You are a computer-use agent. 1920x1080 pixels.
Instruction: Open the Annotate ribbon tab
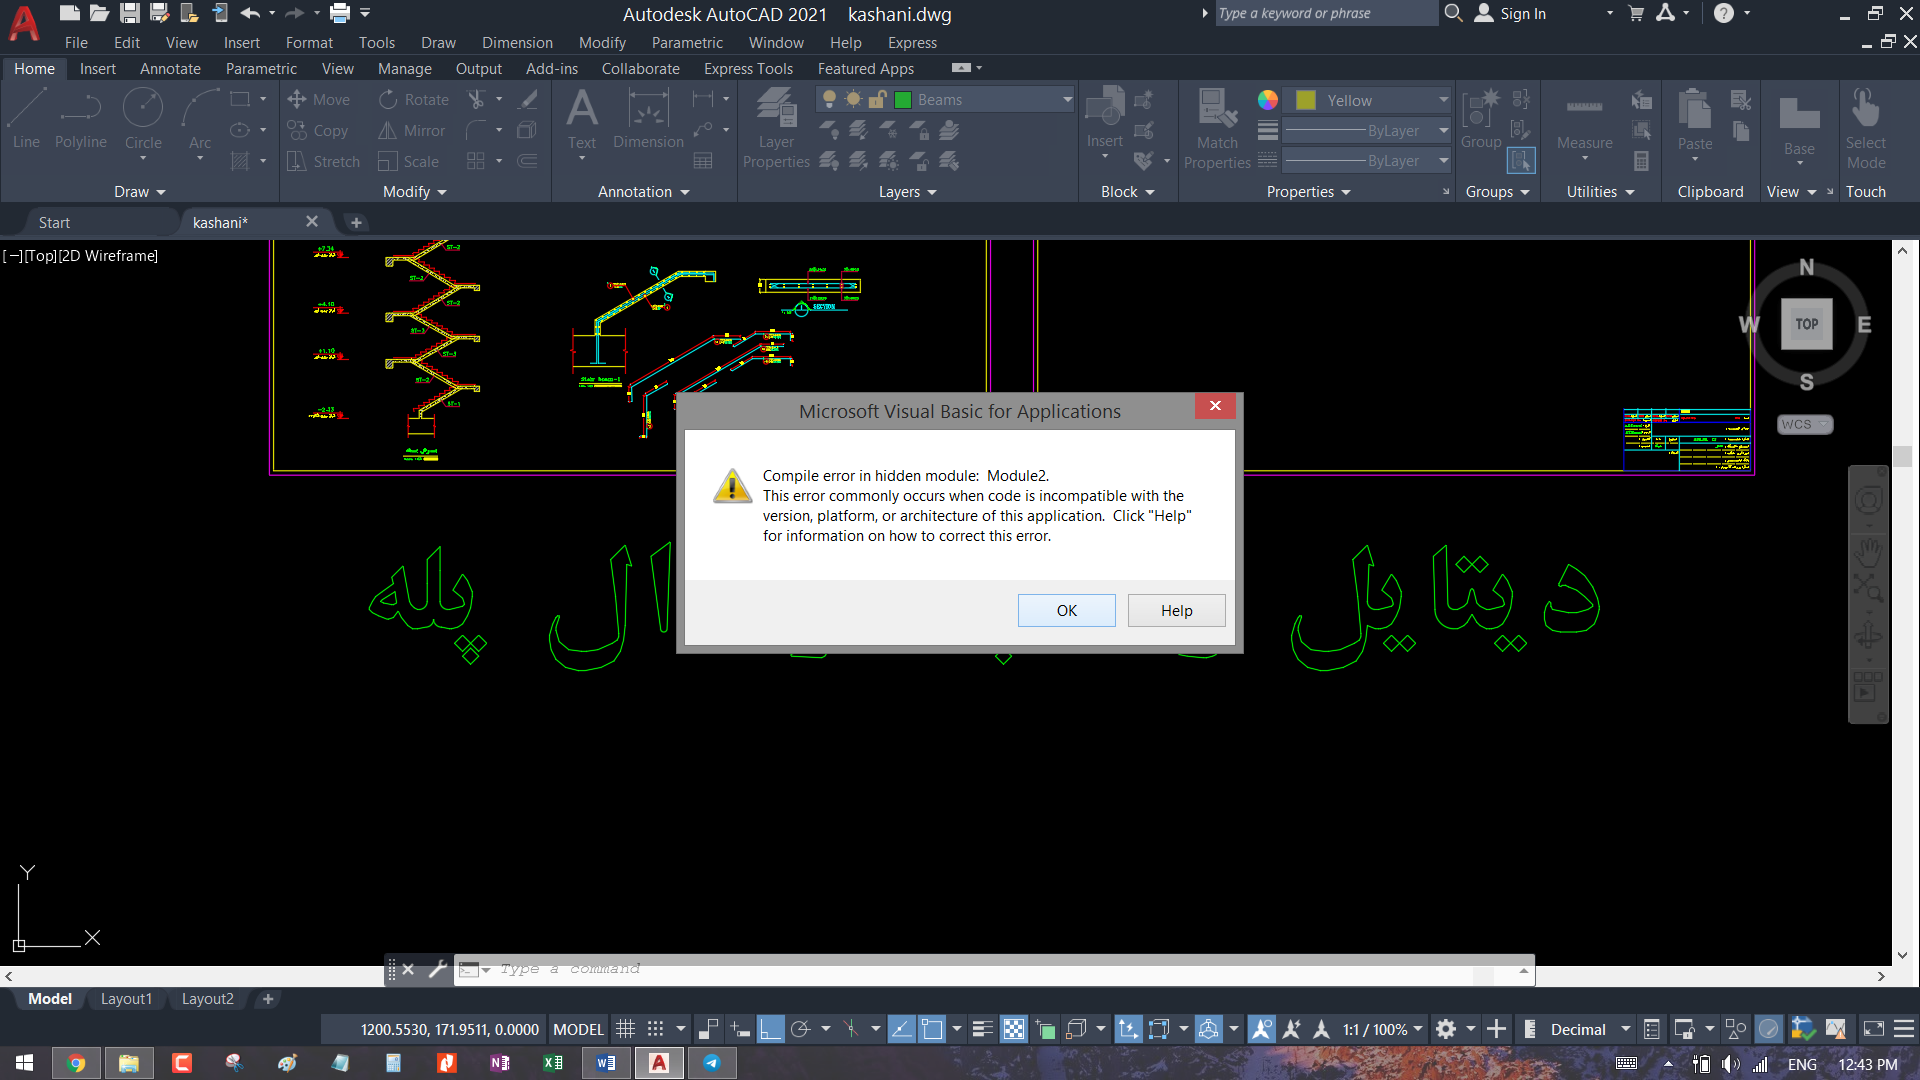point(170,68)
